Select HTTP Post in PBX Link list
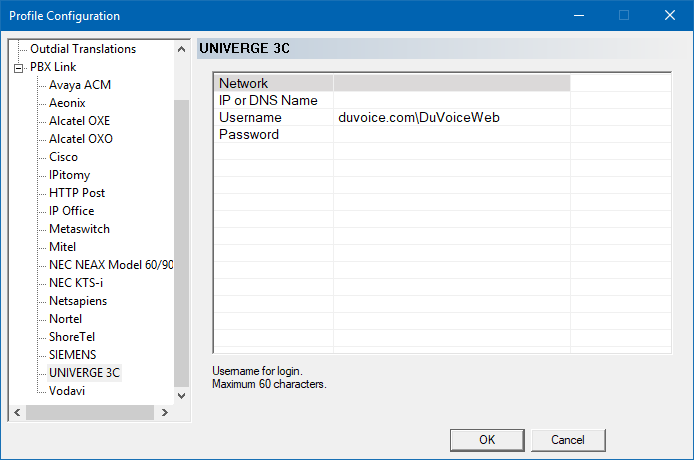This screenshot has height=460, width=694. point(77,193)
